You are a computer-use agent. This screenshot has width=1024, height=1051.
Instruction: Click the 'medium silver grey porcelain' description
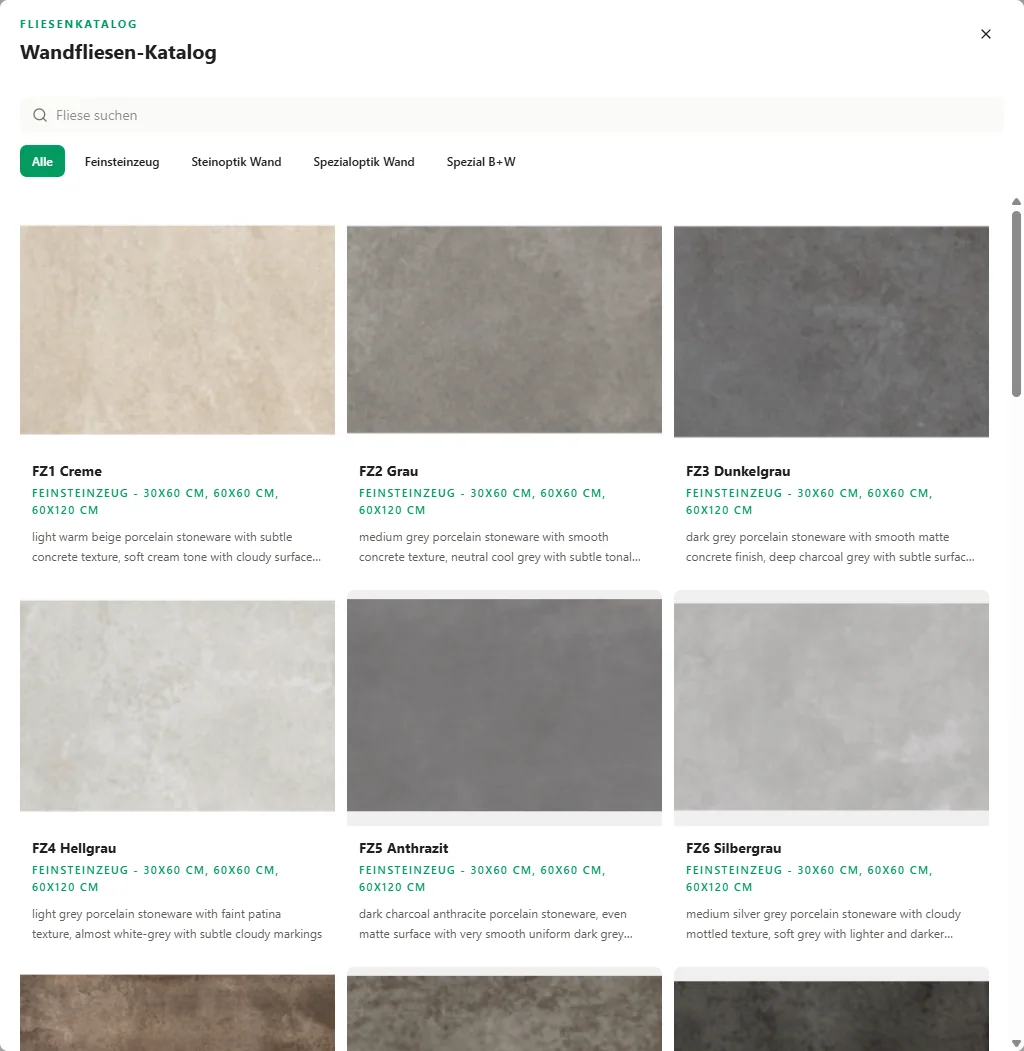[824, 924]
